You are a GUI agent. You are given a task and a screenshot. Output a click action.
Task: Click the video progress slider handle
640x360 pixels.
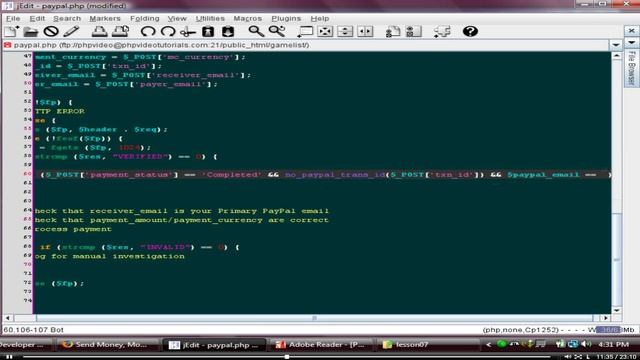[x=287, y=357]
